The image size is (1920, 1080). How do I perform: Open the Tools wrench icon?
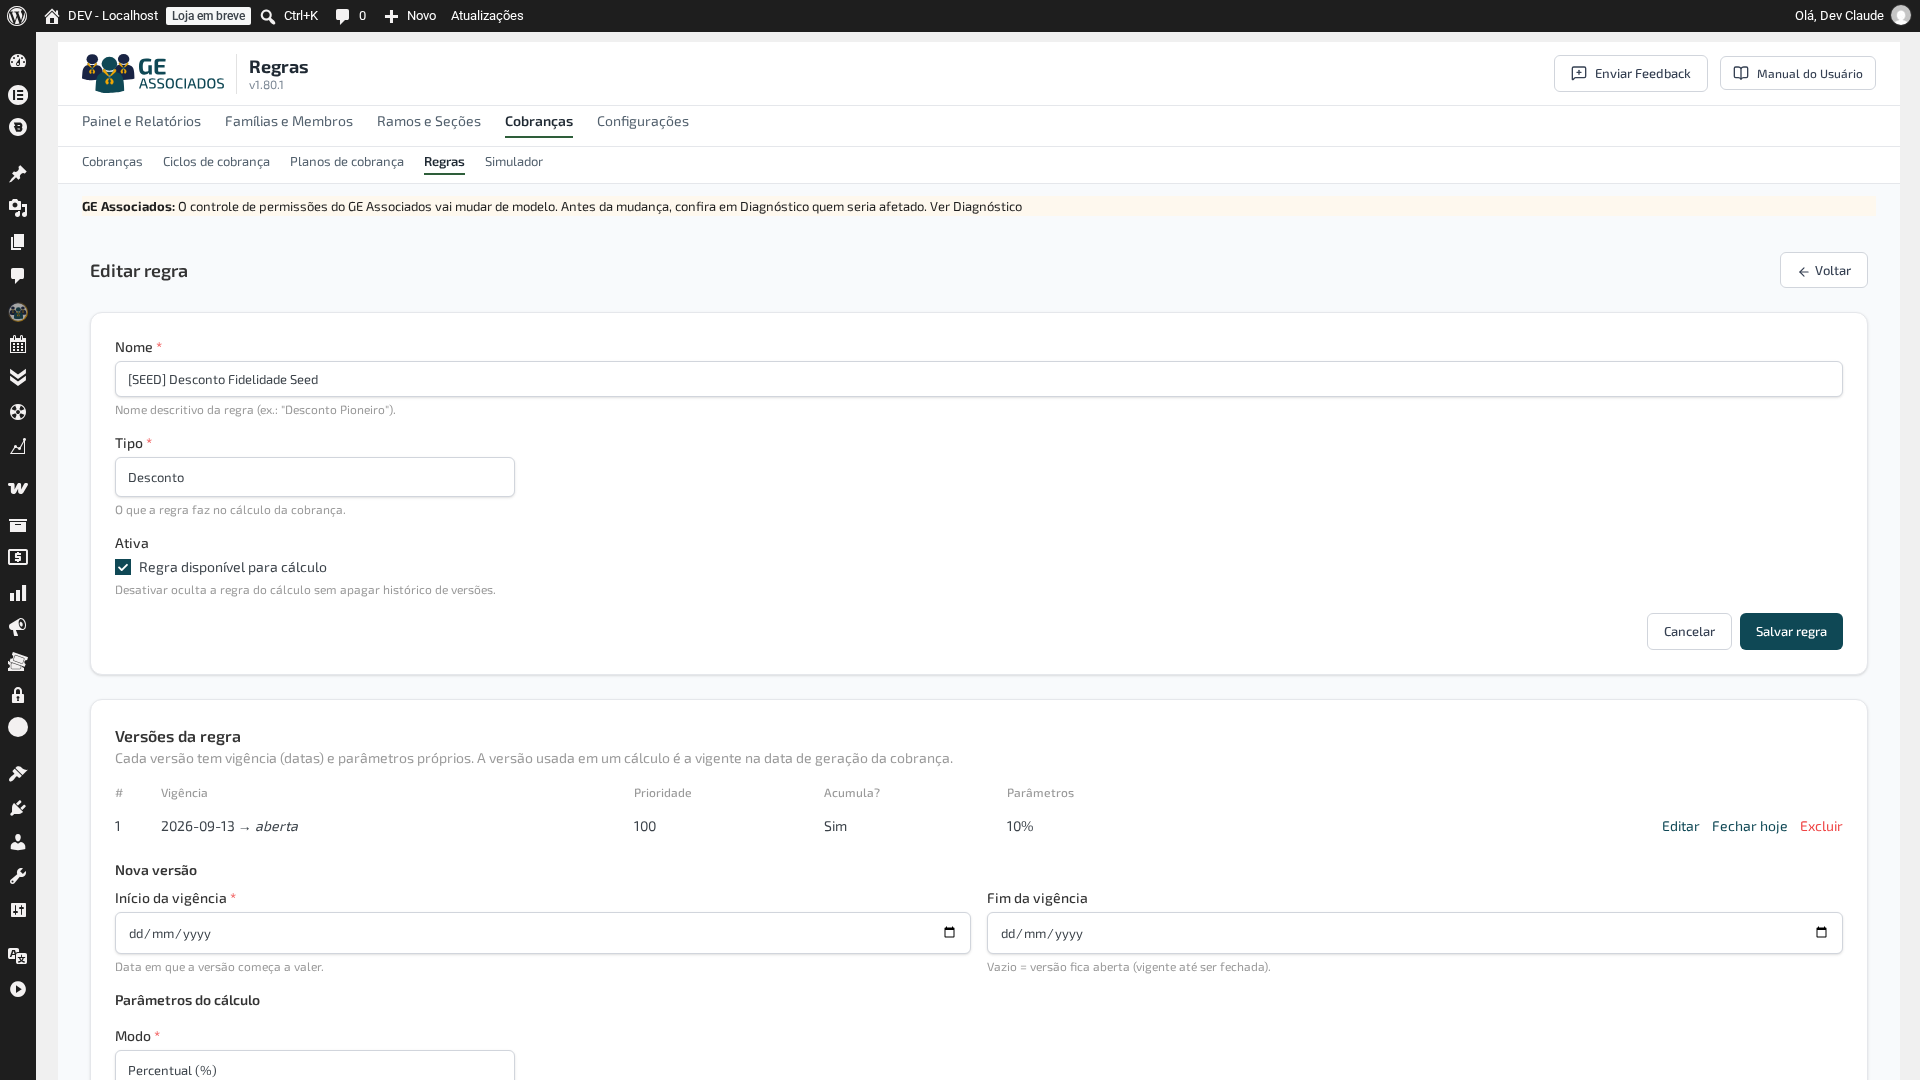pyautogui.click(x=18, y=876)
